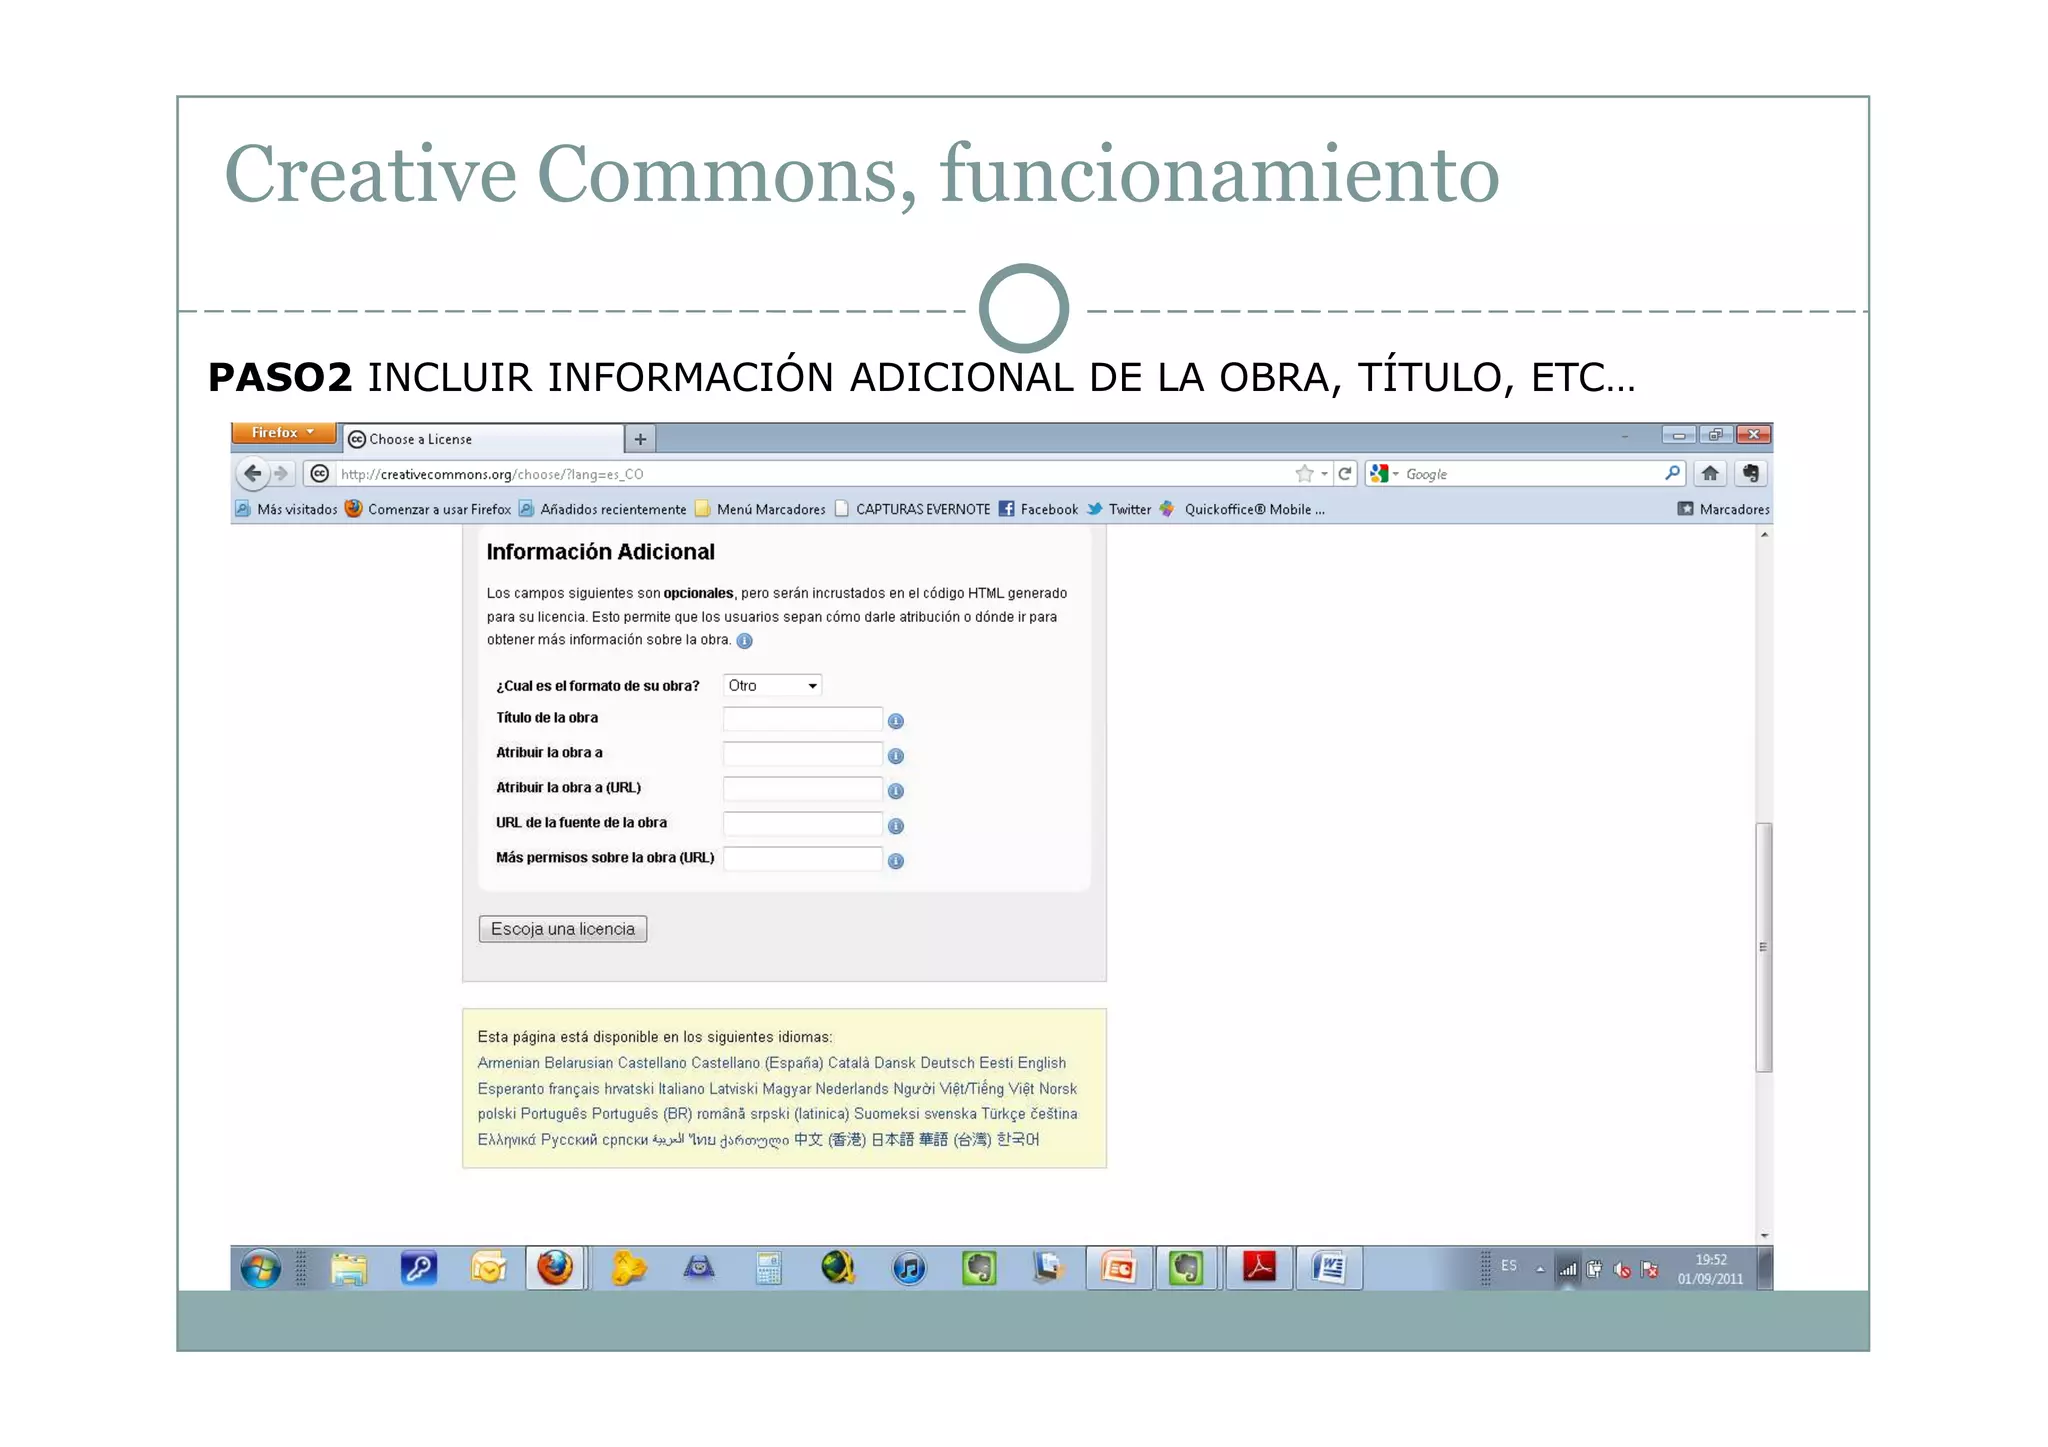2048x1447 pixels.
Task: Open the Twitter bookmark in the toolbar
Action: click(1126, 509)
